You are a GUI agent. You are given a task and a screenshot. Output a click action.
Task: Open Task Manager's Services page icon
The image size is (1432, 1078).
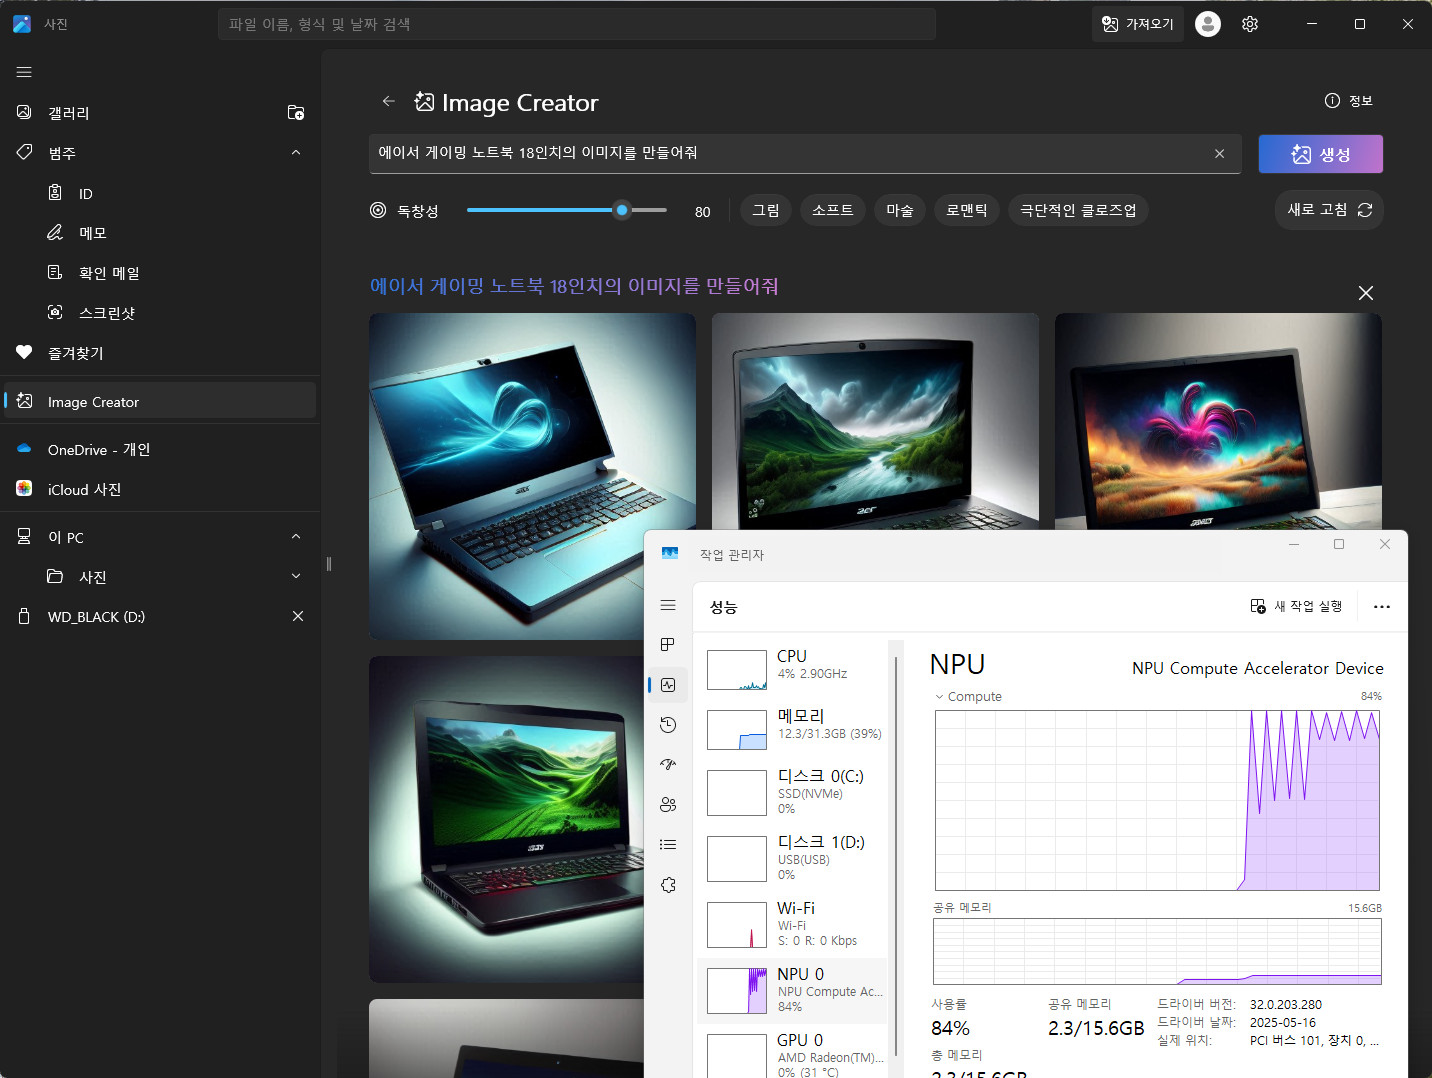(668, 885)
